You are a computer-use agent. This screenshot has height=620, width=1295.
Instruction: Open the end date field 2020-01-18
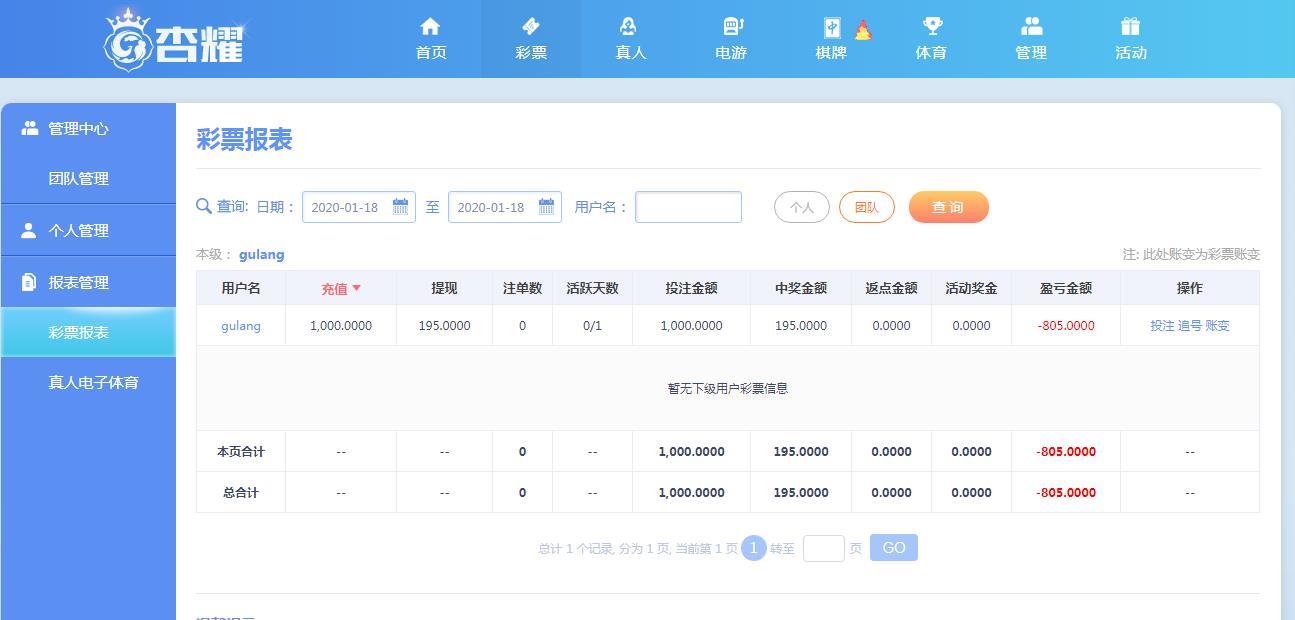(x=505, y=207)
